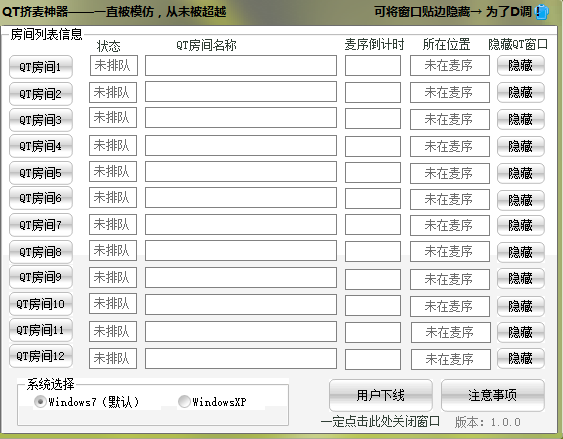Click the countdown field for QT房间1
The image size is (563, 439).
tap(373, 65)
